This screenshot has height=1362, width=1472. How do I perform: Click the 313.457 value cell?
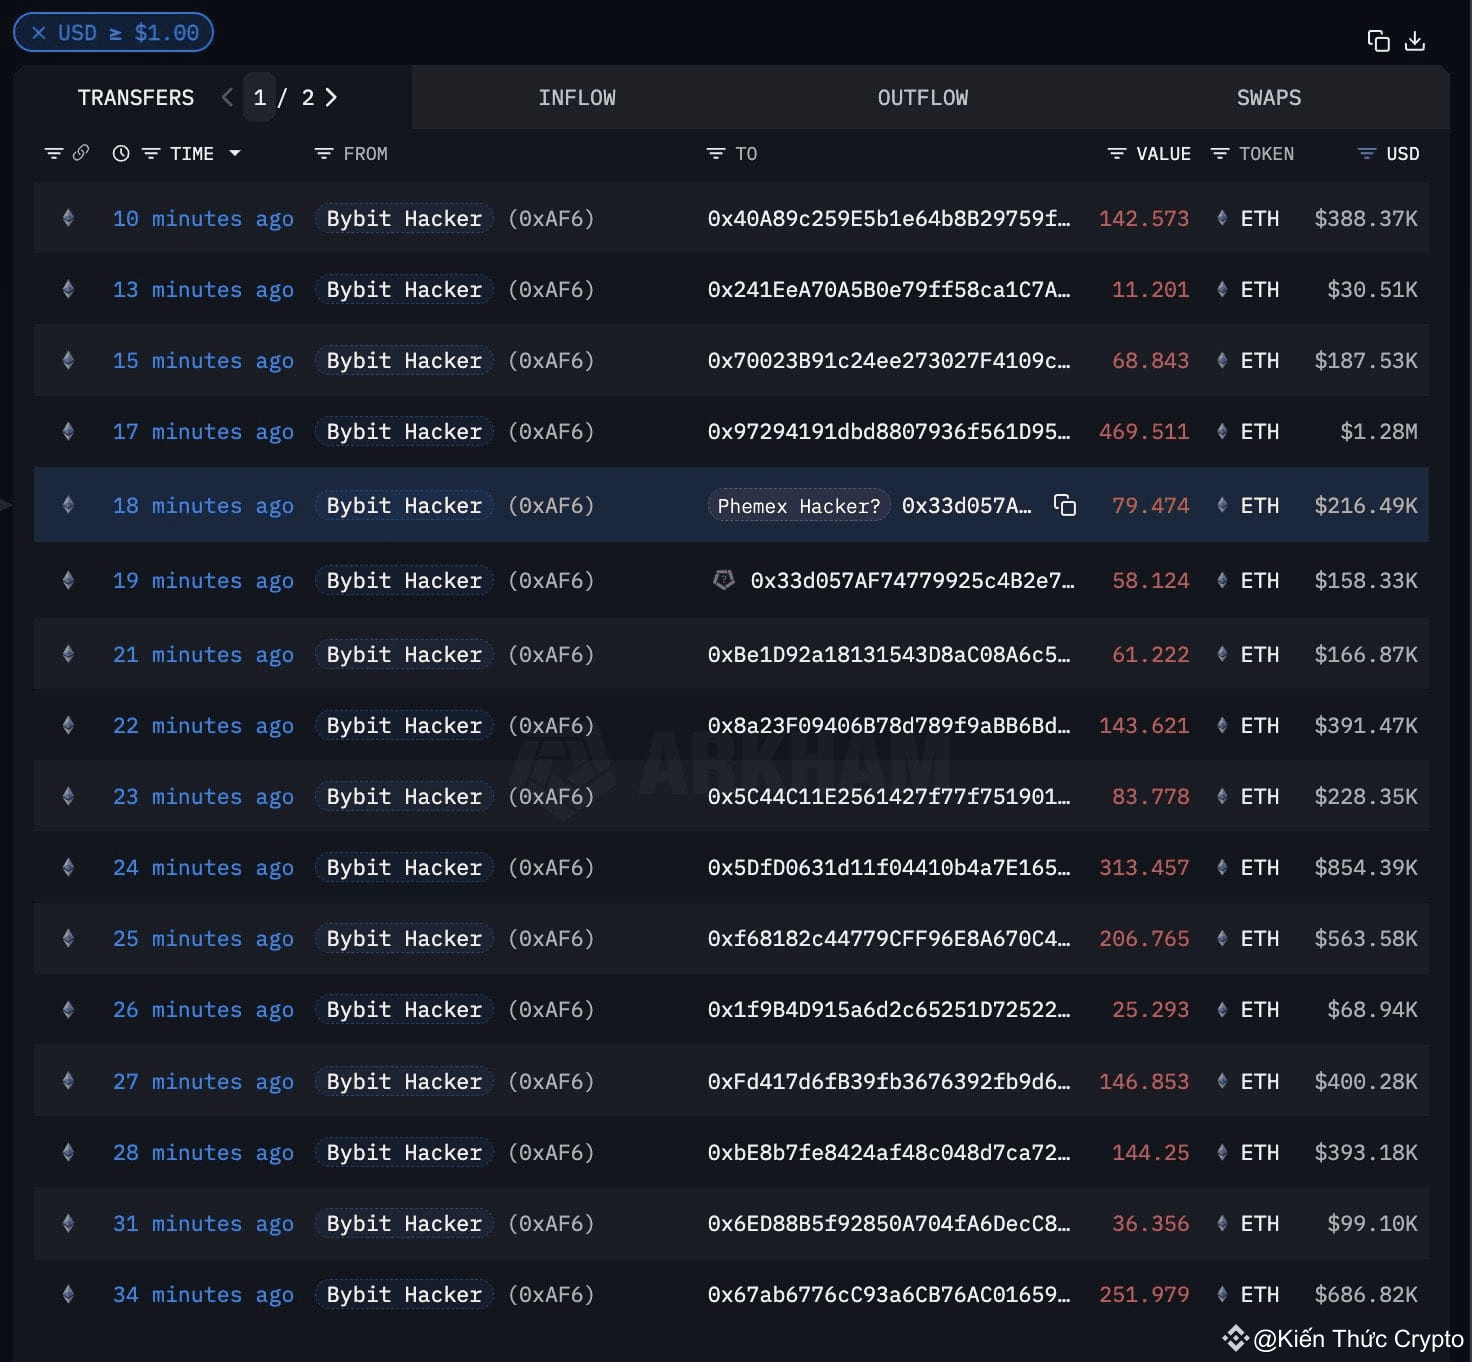click(1144, 867)
